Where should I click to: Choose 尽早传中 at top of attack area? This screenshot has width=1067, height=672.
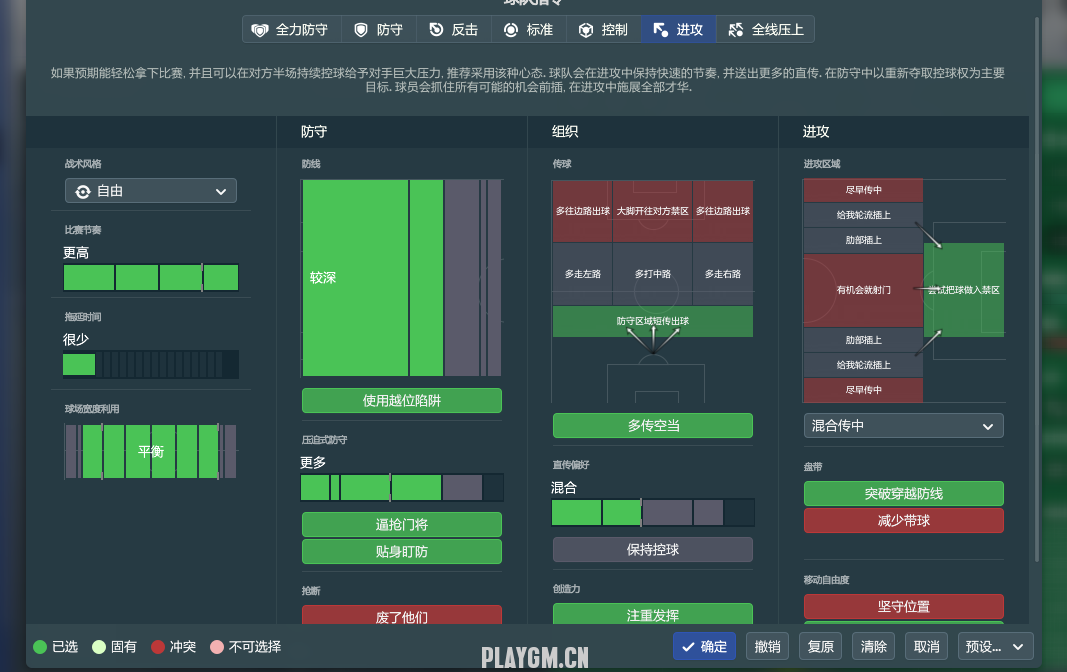pos(863,190)
